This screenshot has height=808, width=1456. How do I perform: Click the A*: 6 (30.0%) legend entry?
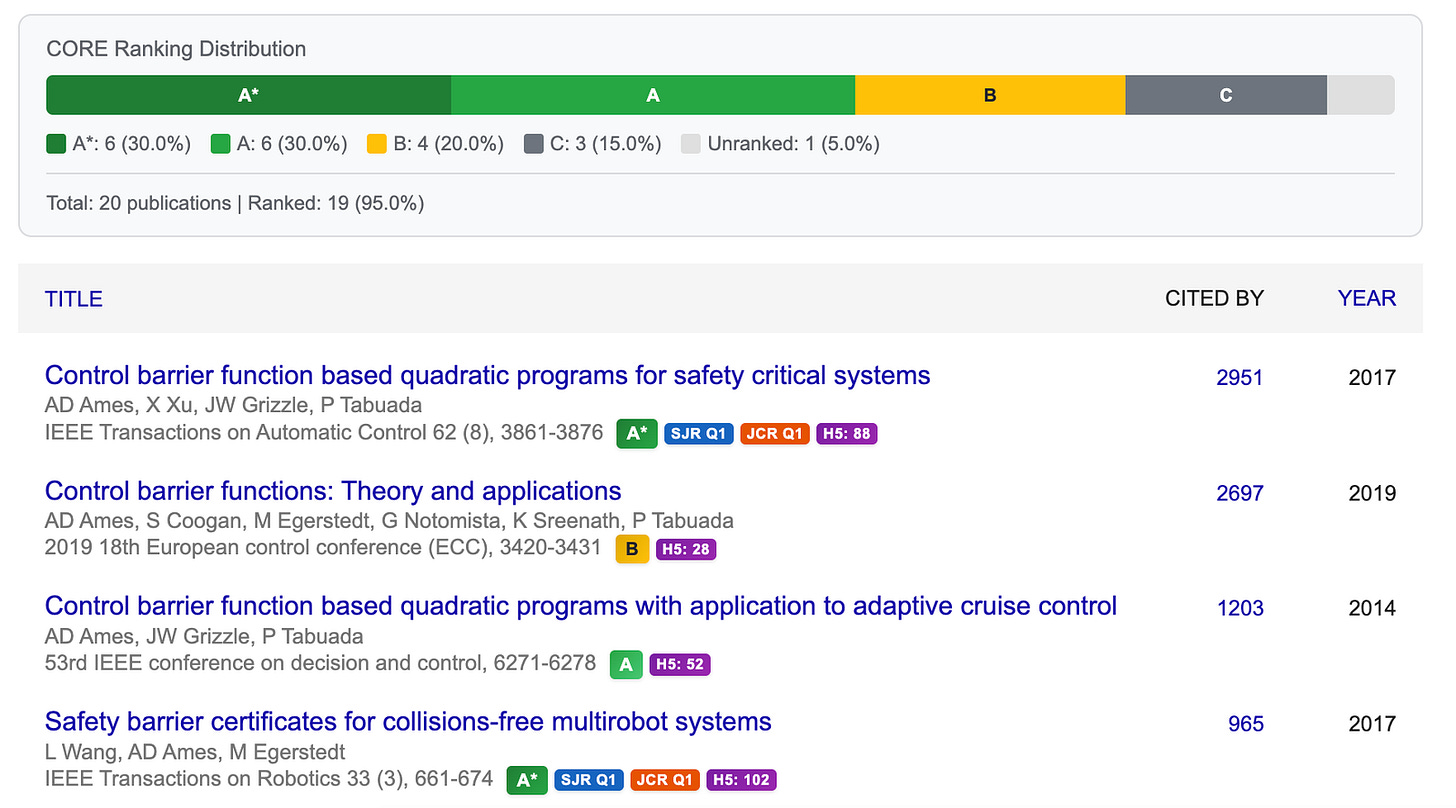(x=119, y=144)
